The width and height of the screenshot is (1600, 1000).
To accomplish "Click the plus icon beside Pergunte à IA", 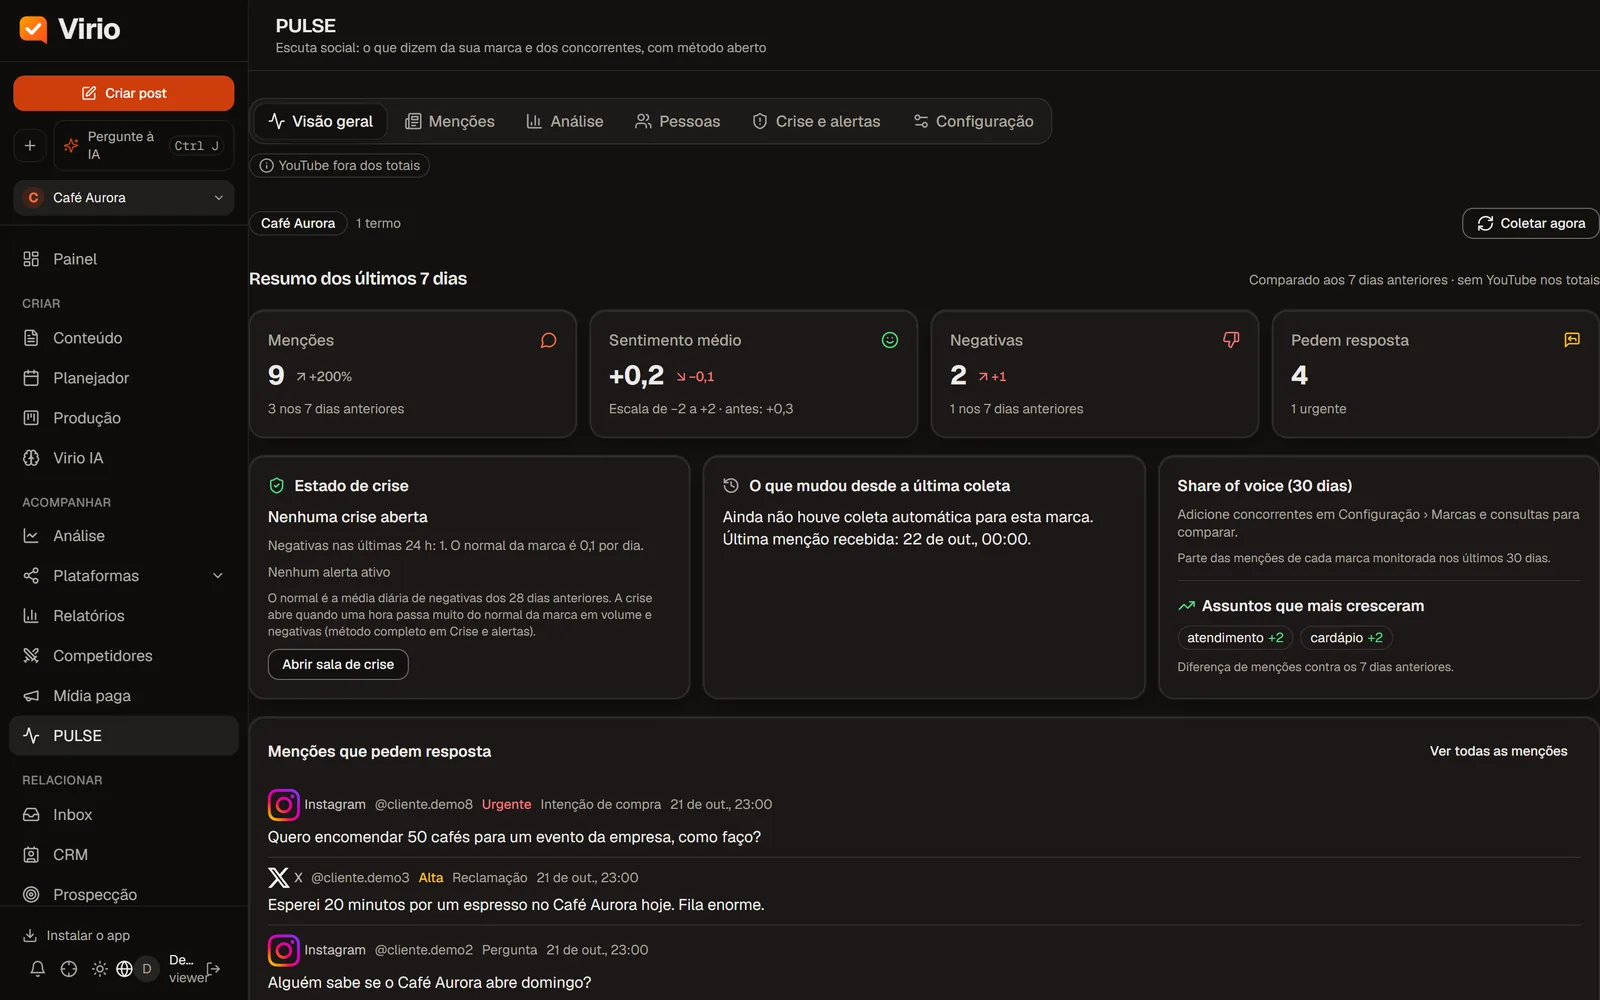I will coord(30,146).
